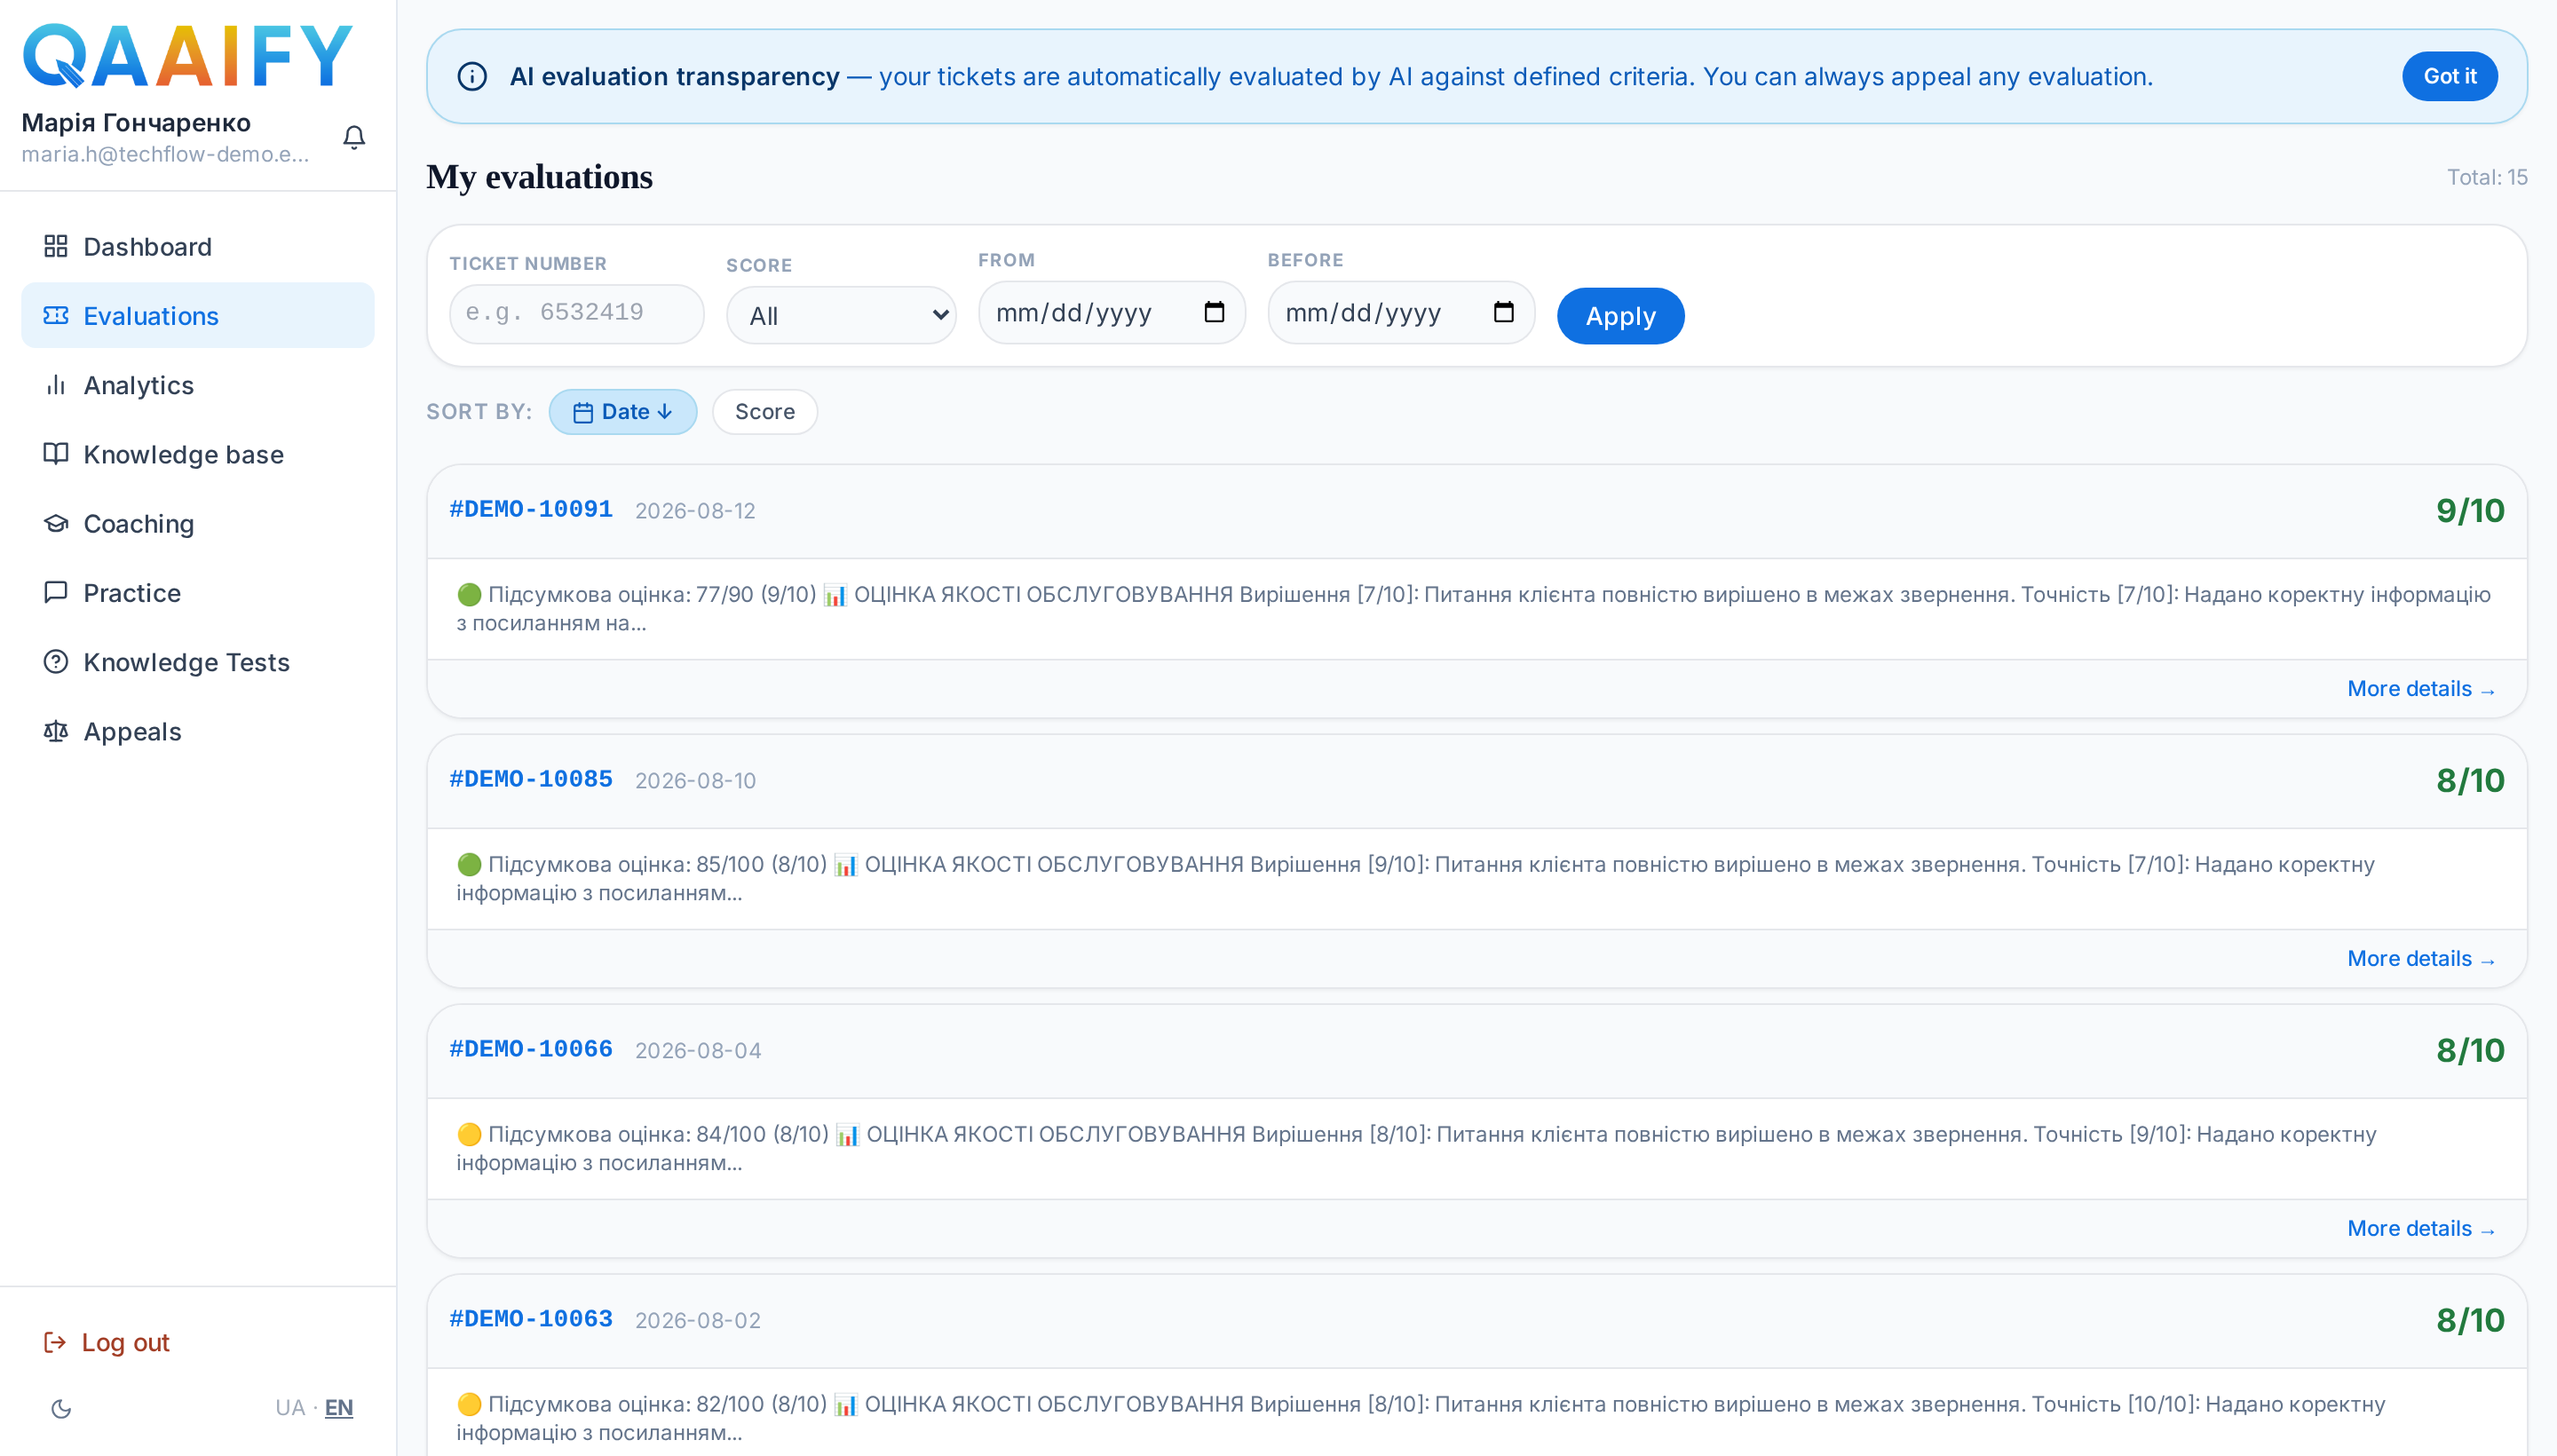Open Knowledge base menu item
Viewport: 2557px width, 1456px height.
click(198, 454)
